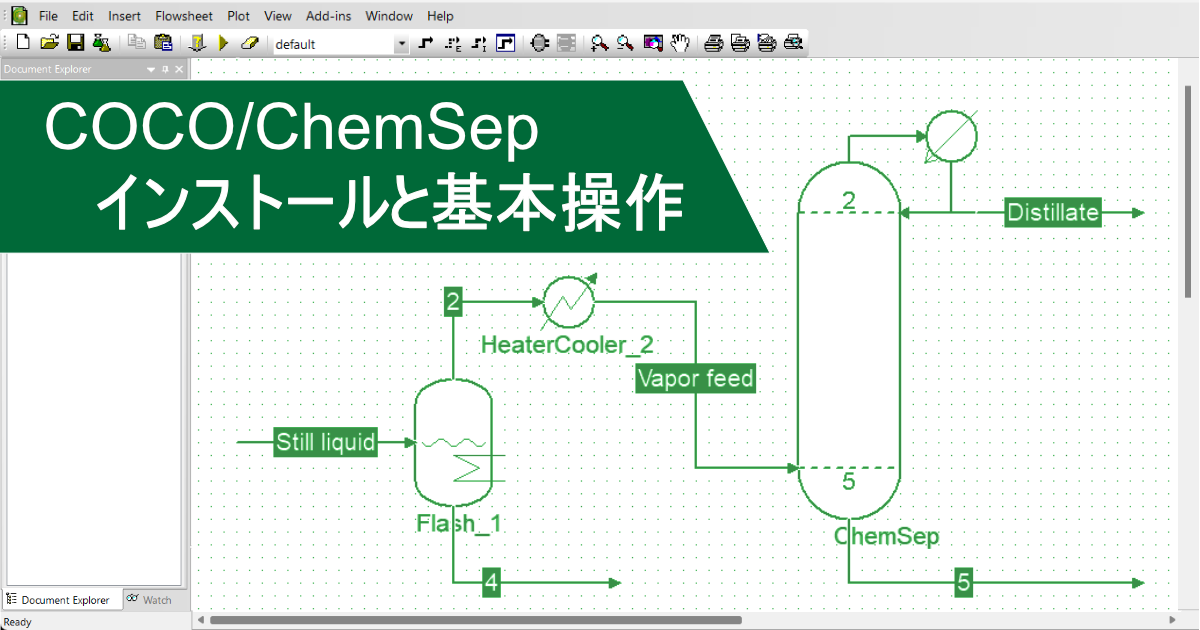The image size is (1200, 630).
Task: Click the second printer icon
Action: click(x=740, y=43)
